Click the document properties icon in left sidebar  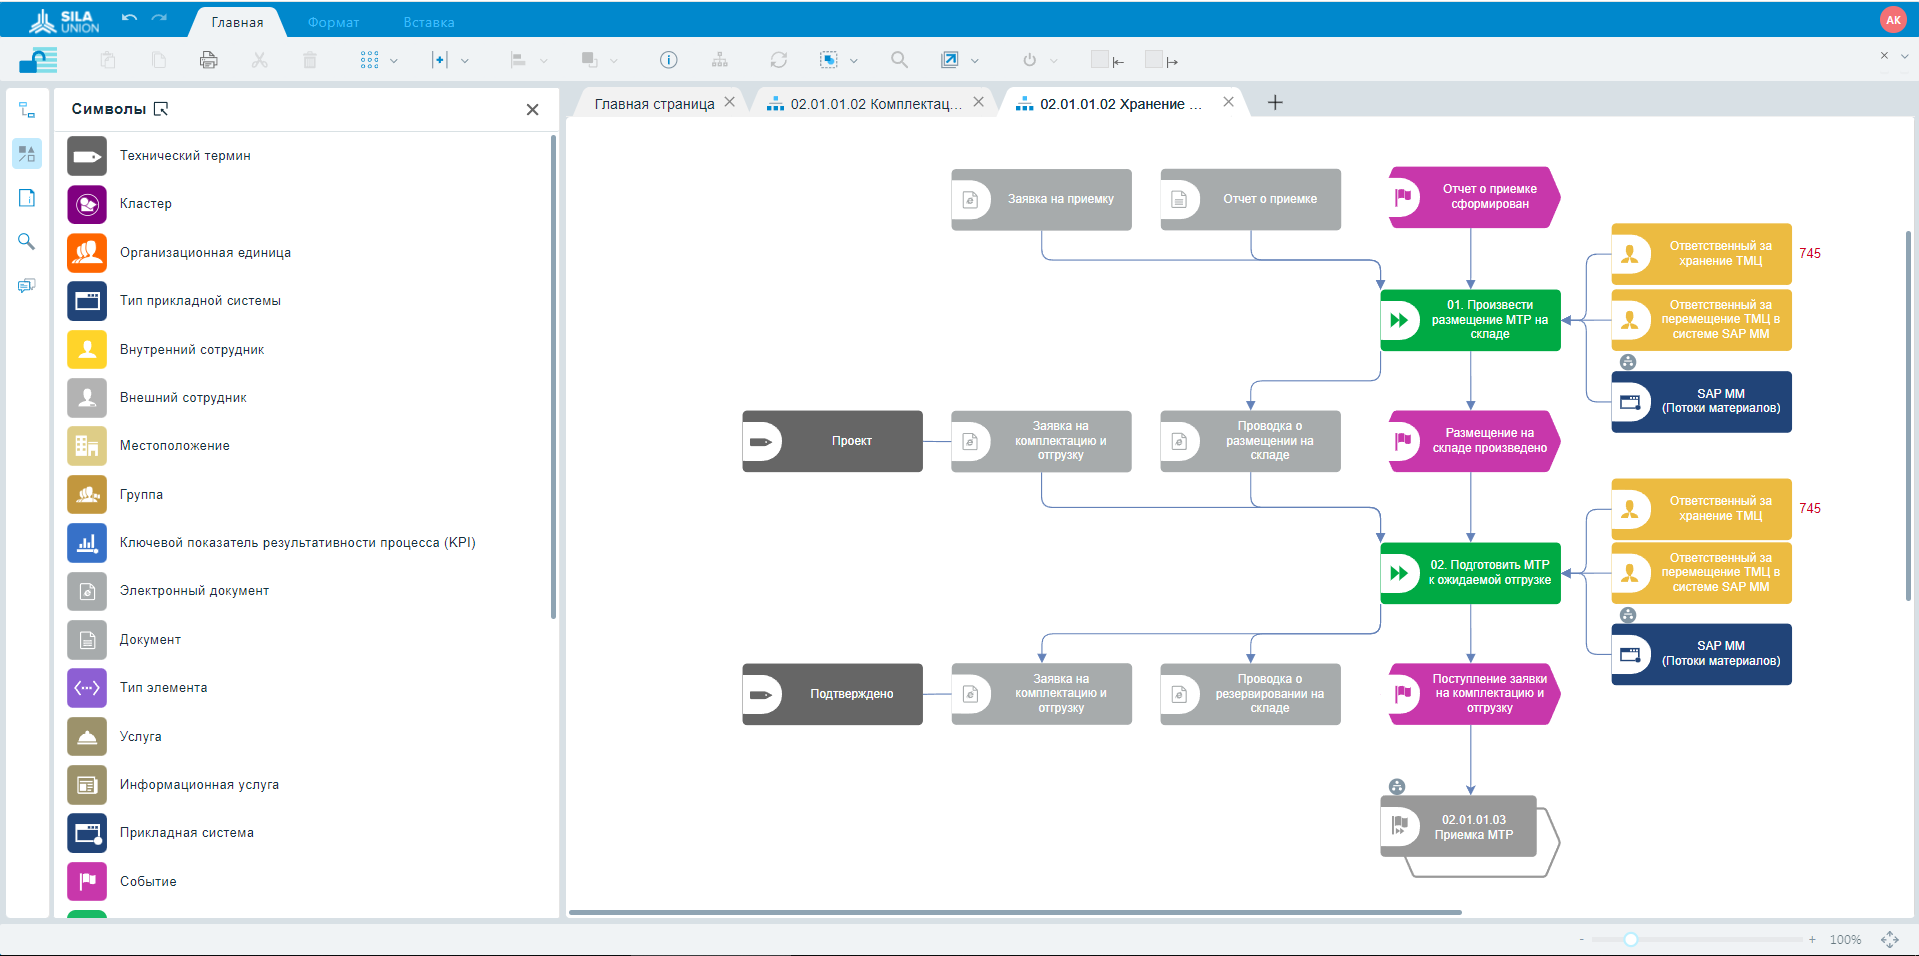click(27, 198)
